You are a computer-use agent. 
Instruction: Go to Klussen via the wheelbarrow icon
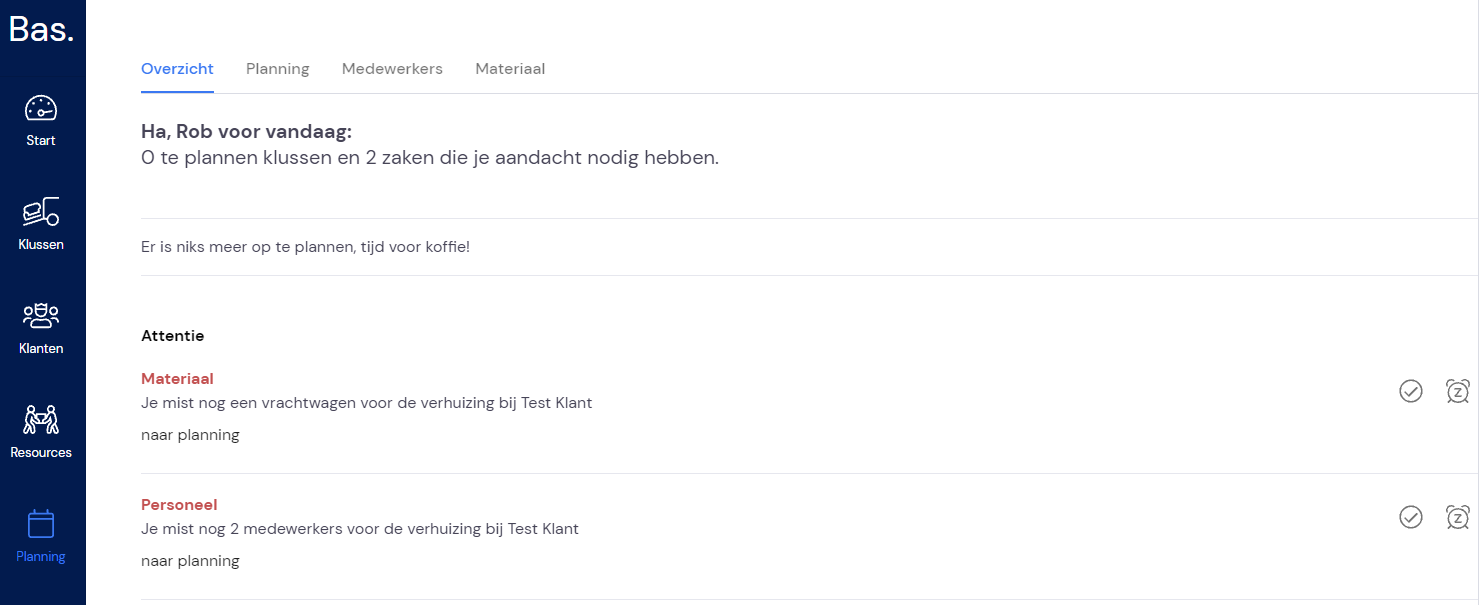[41, 211]
